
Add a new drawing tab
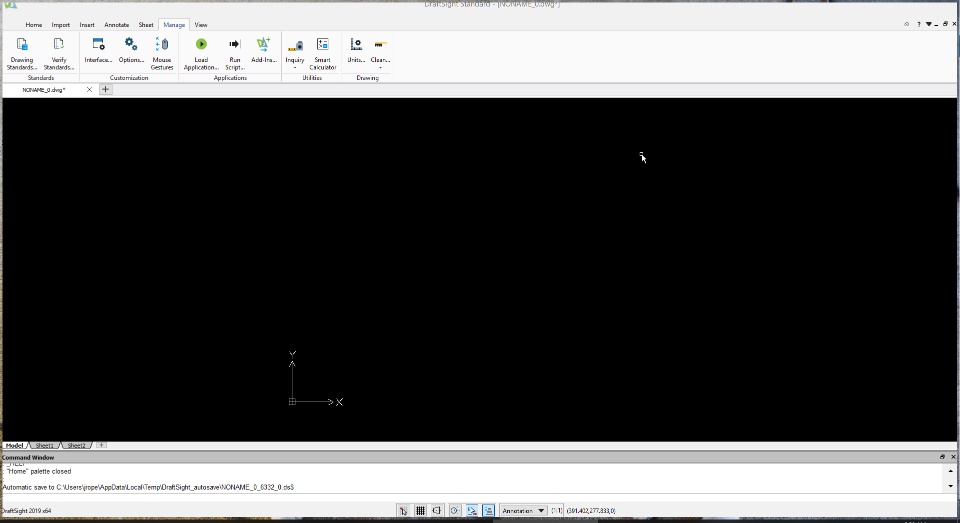click(105, 89)
